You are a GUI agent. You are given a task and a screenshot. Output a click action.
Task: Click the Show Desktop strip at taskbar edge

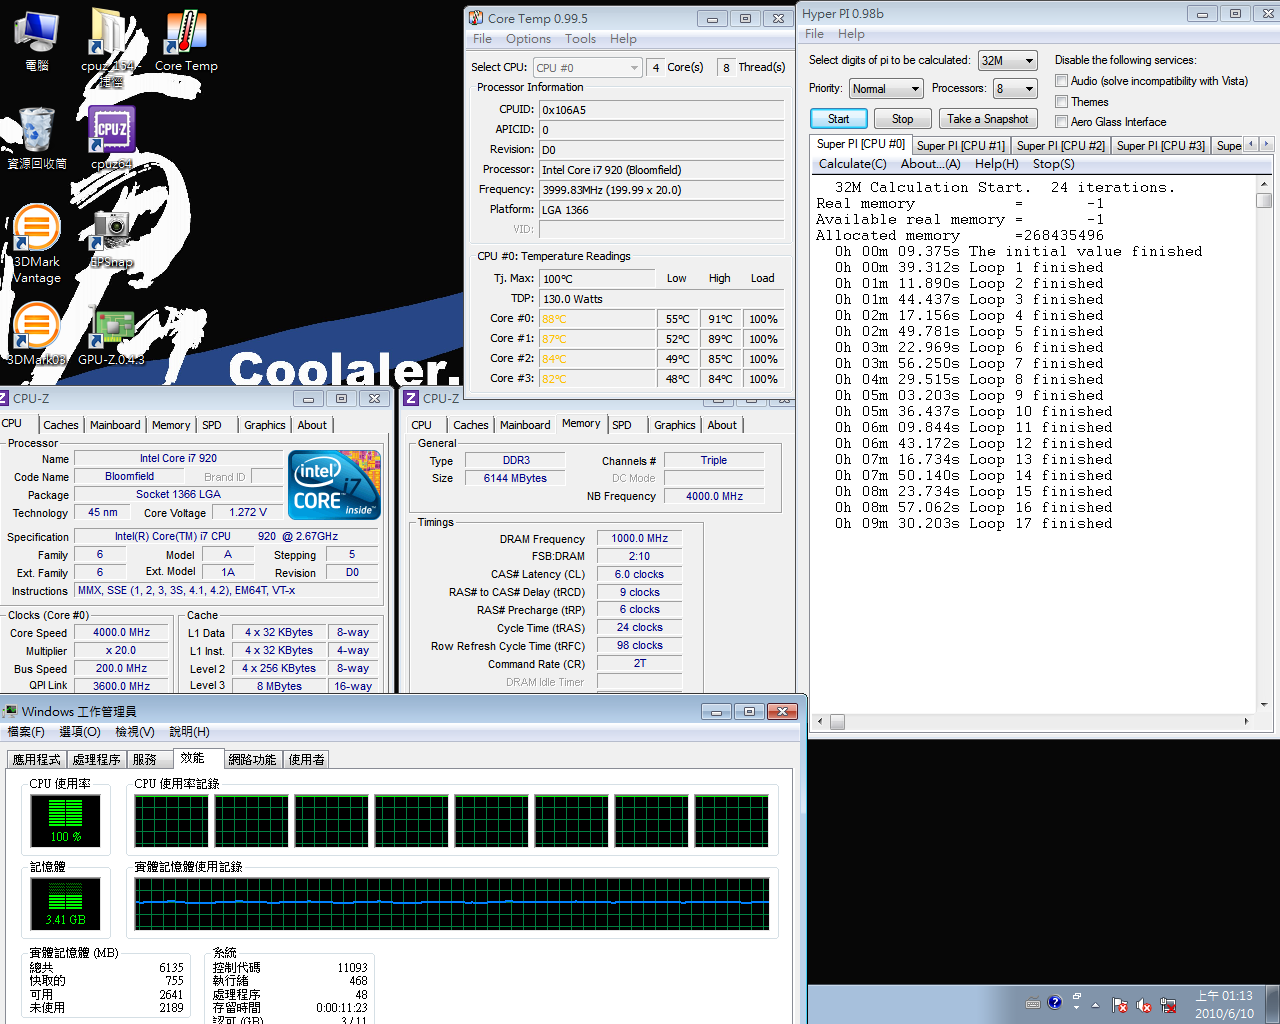(1273, 1004)
